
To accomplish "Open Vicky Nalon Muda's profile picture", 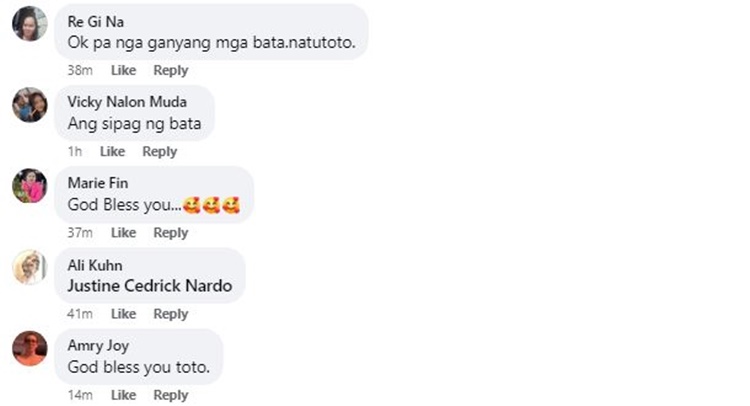I will [30, 105].
